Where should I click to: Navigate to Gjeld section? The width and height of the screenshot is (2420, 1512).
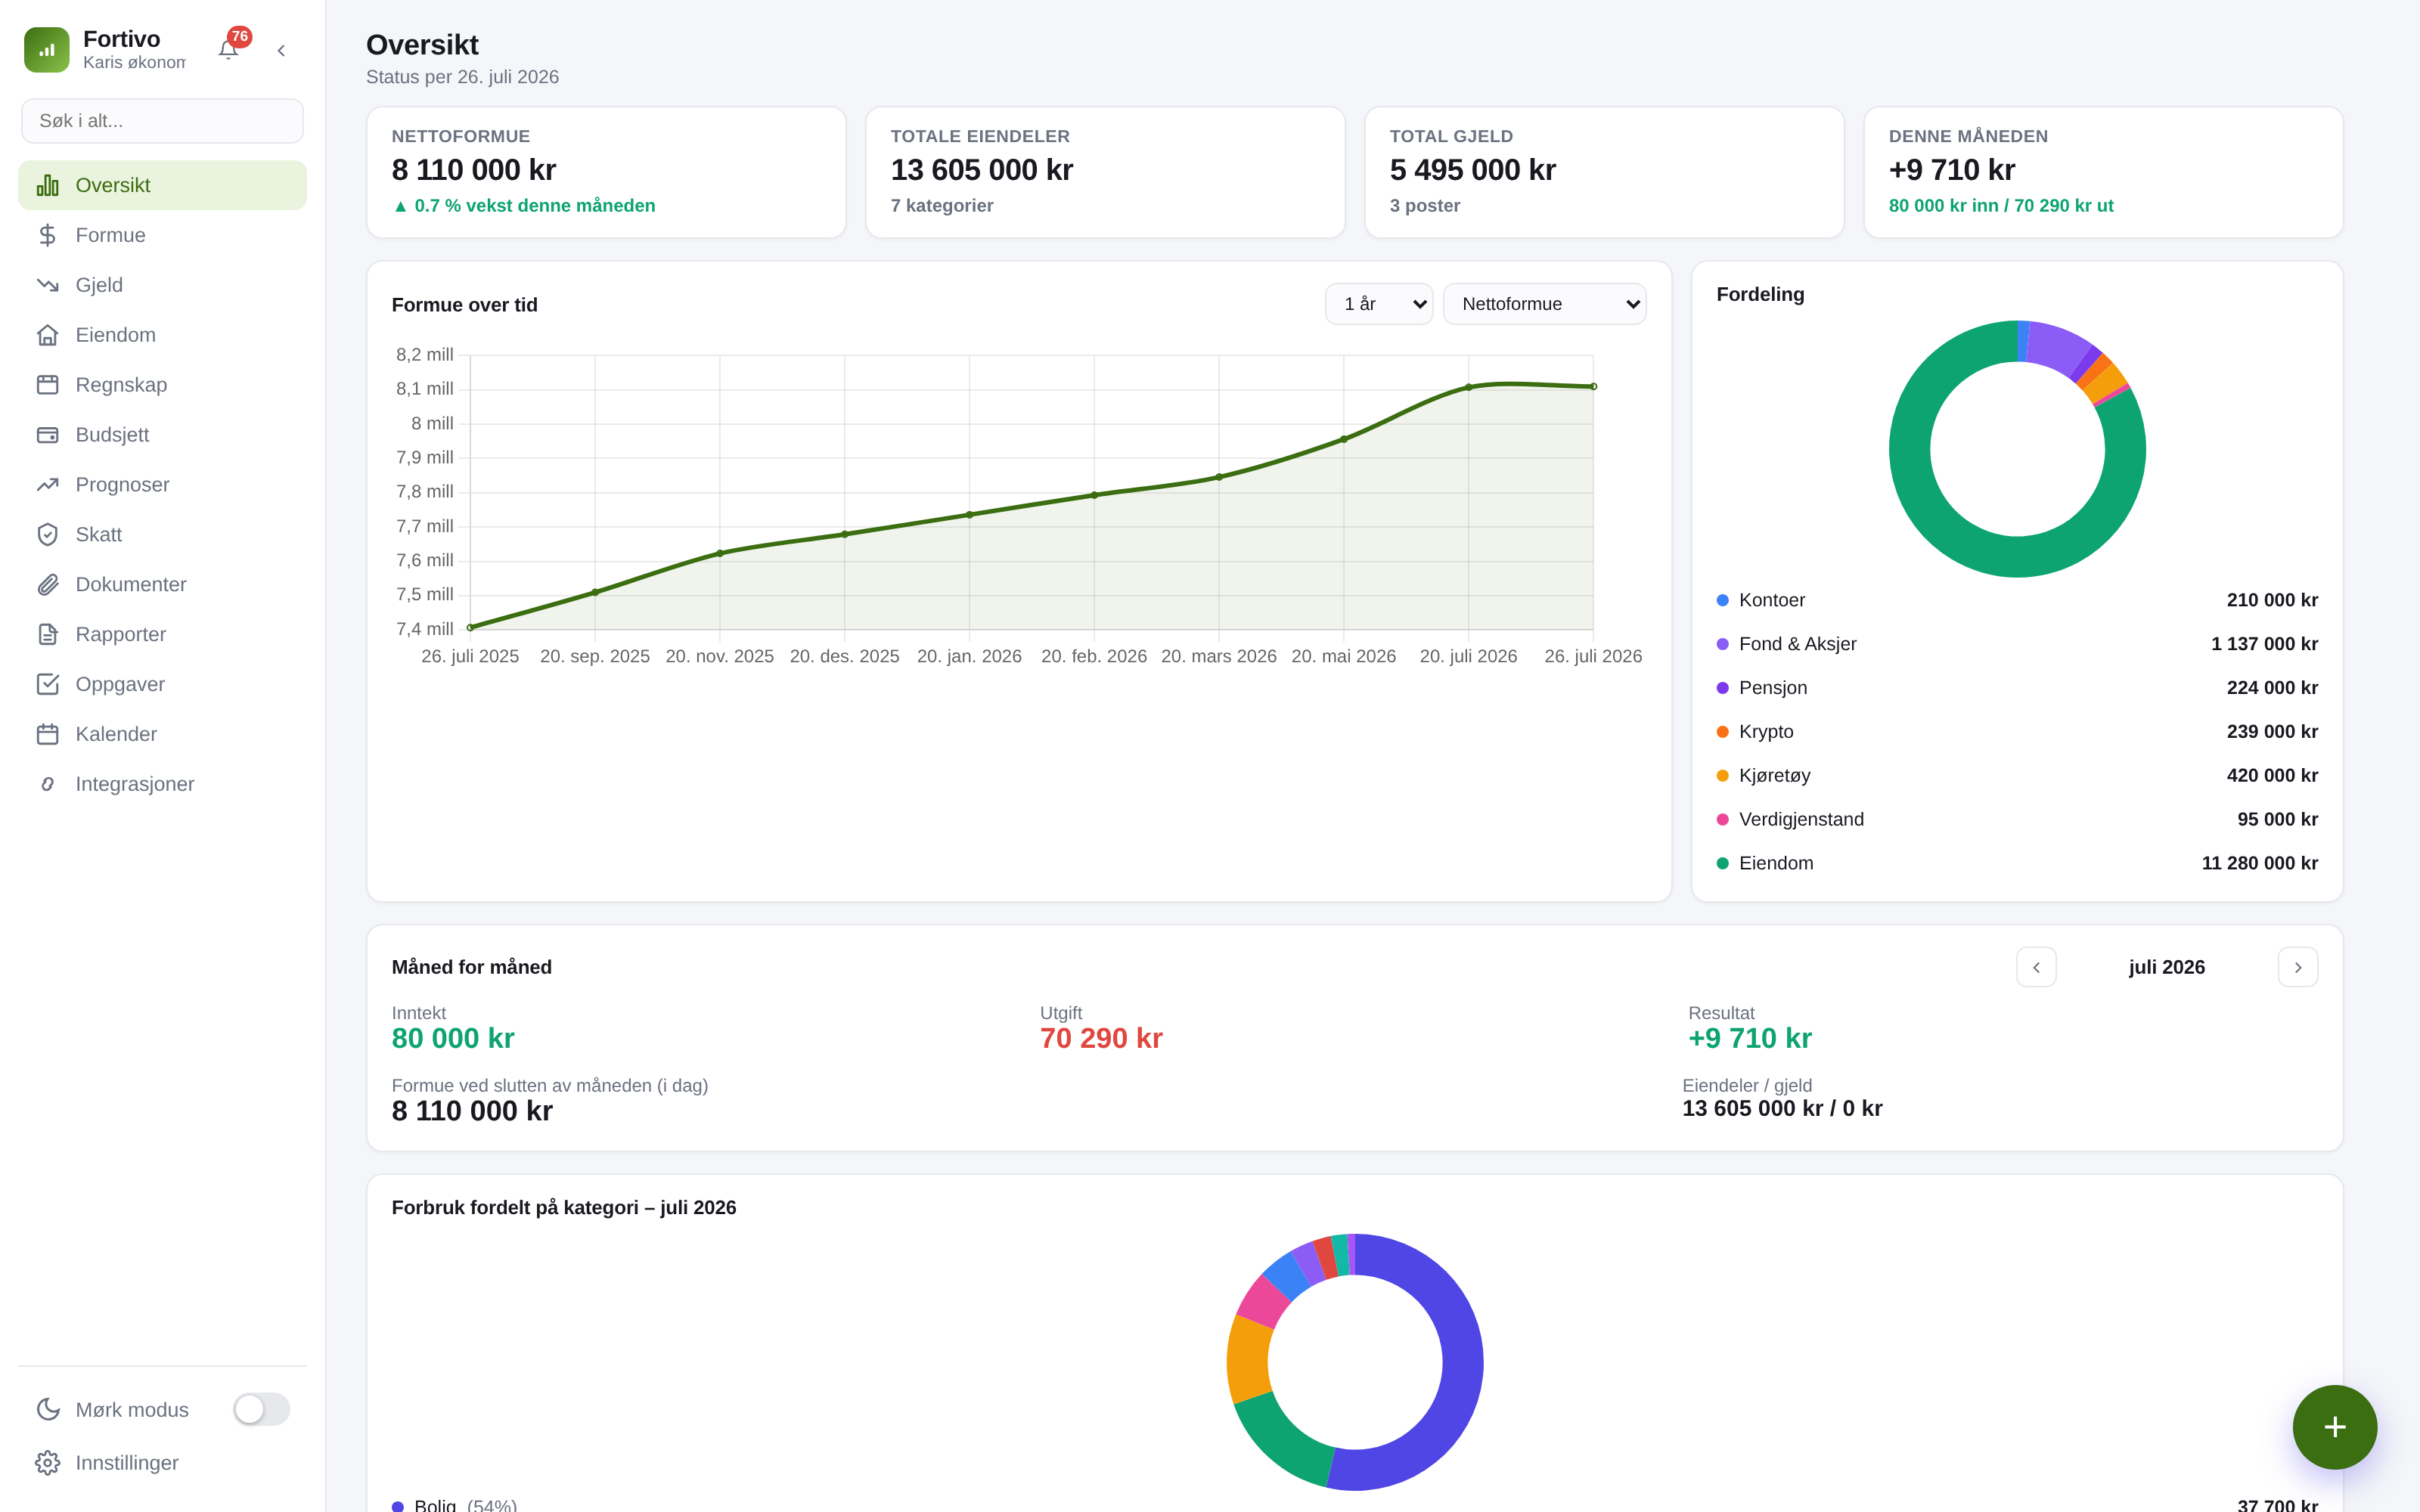pos(162,285)
